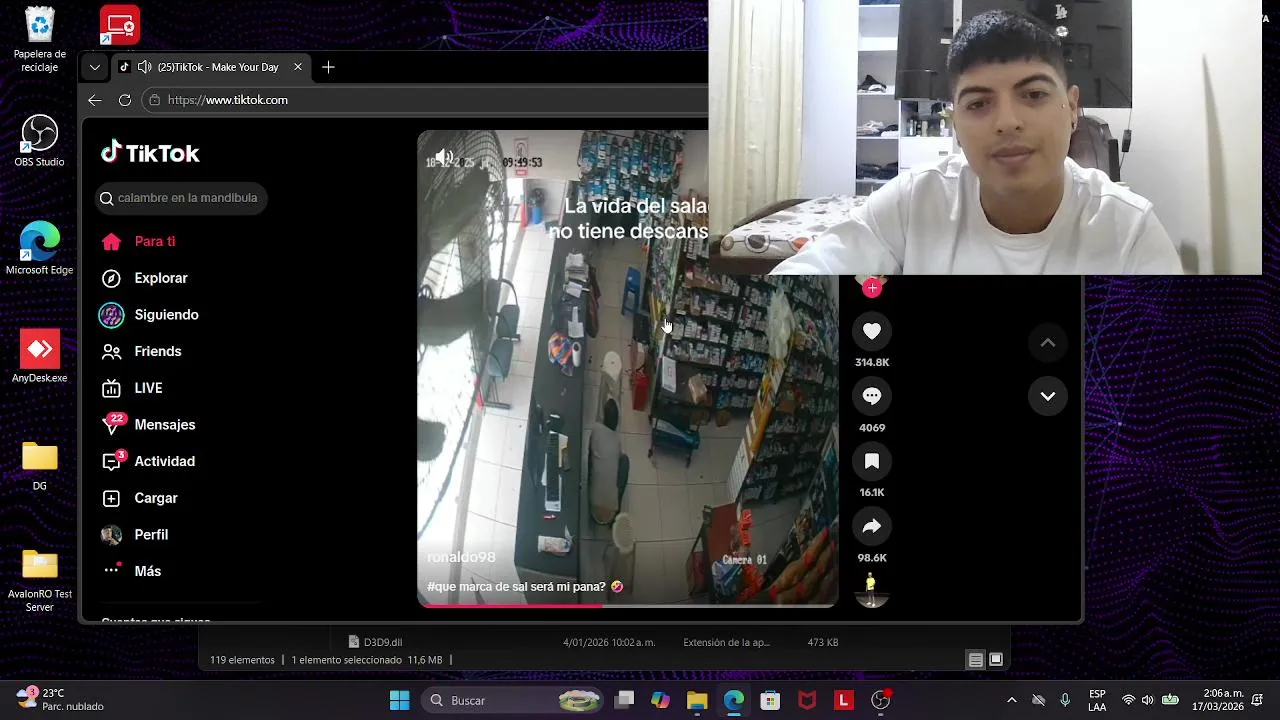Click the microphone tray icon
The width and height of the screenshot is (1280, 720).
click(1065, 700)
